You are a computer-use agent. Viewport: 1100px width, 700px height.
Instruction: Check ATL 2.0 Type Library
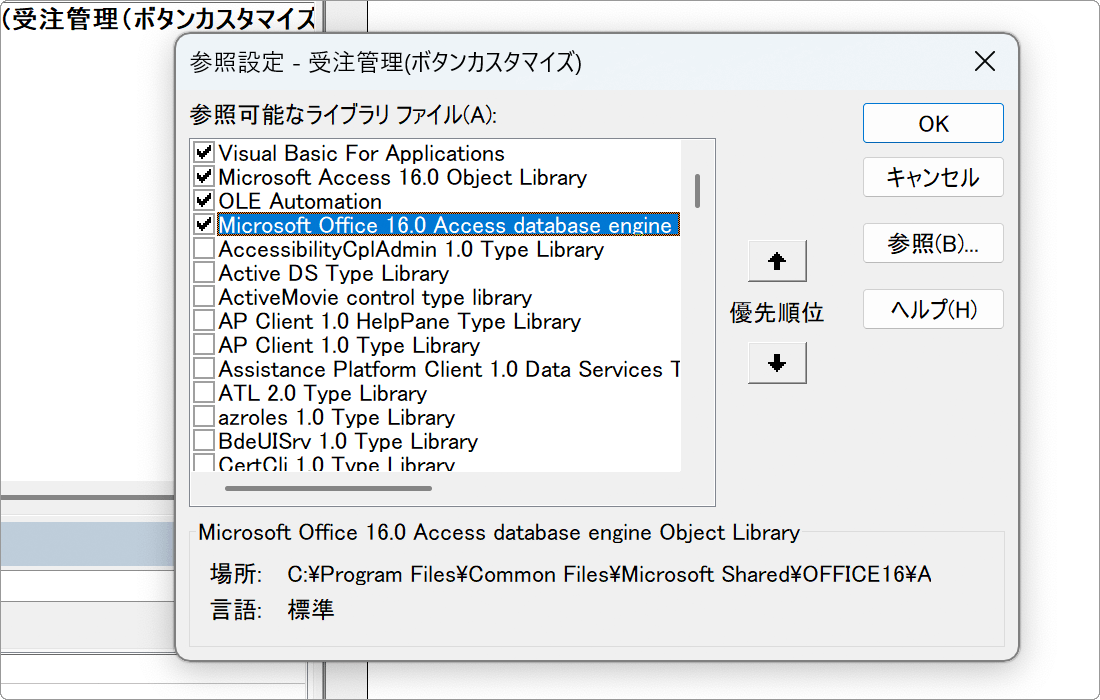tap(203, 391)
